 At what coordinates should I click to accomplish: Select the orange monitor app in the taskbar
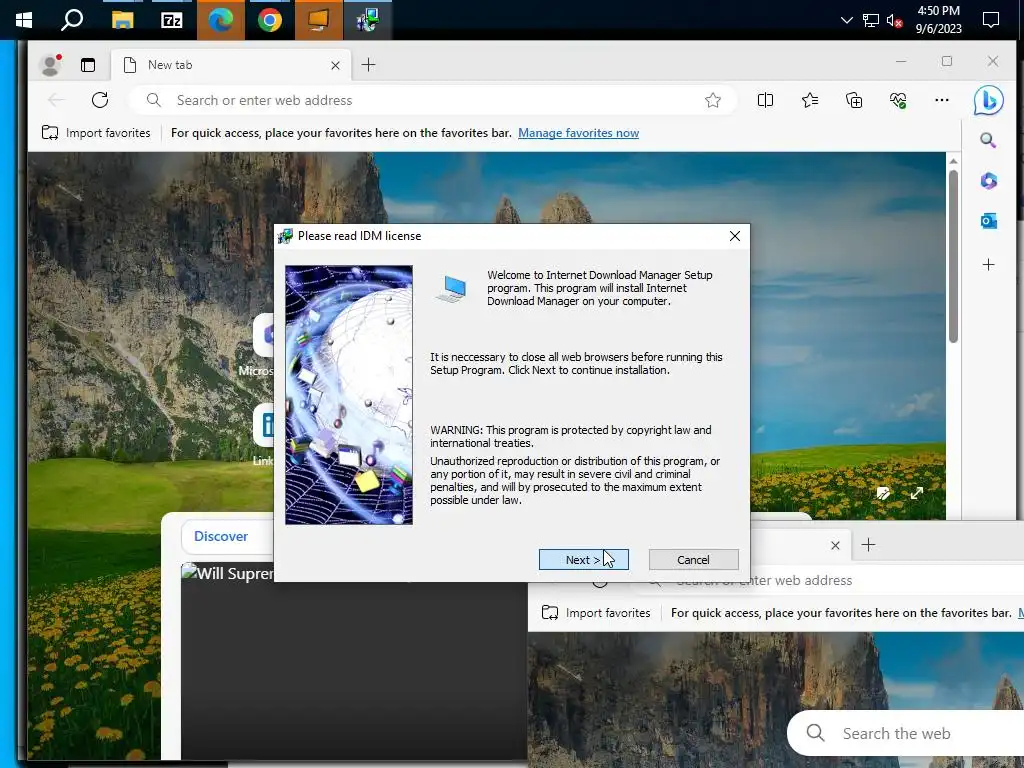319,20
